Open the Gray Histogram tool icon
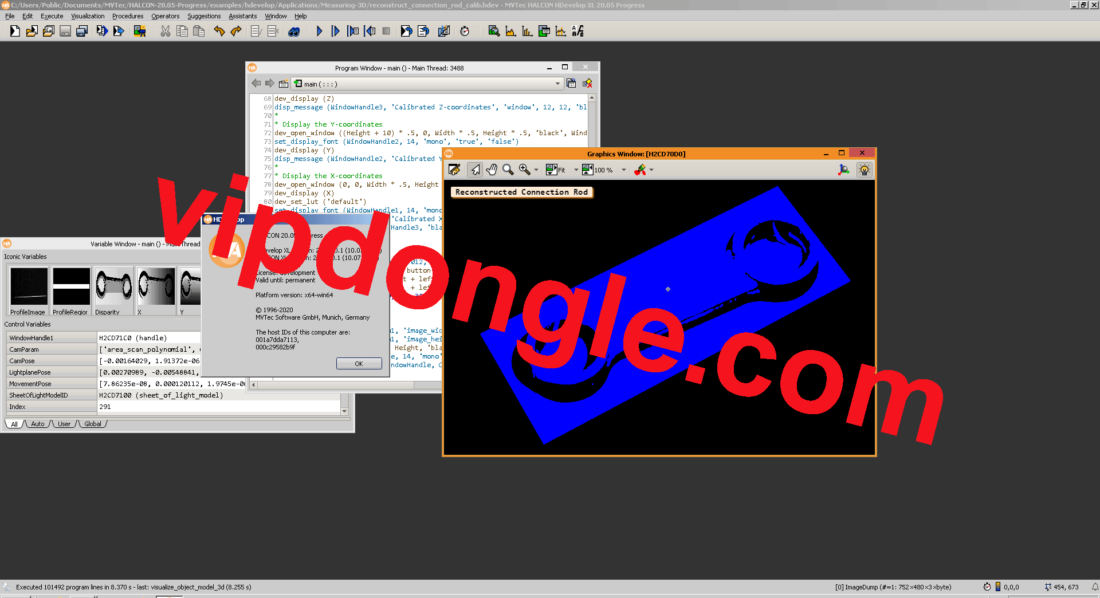Viewport: 1100px width, 598px height. tap(509, 31)
